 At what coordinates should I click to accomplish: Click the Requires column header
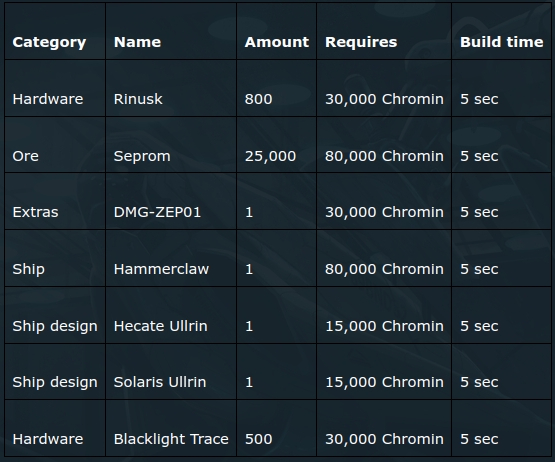point(361,42)
